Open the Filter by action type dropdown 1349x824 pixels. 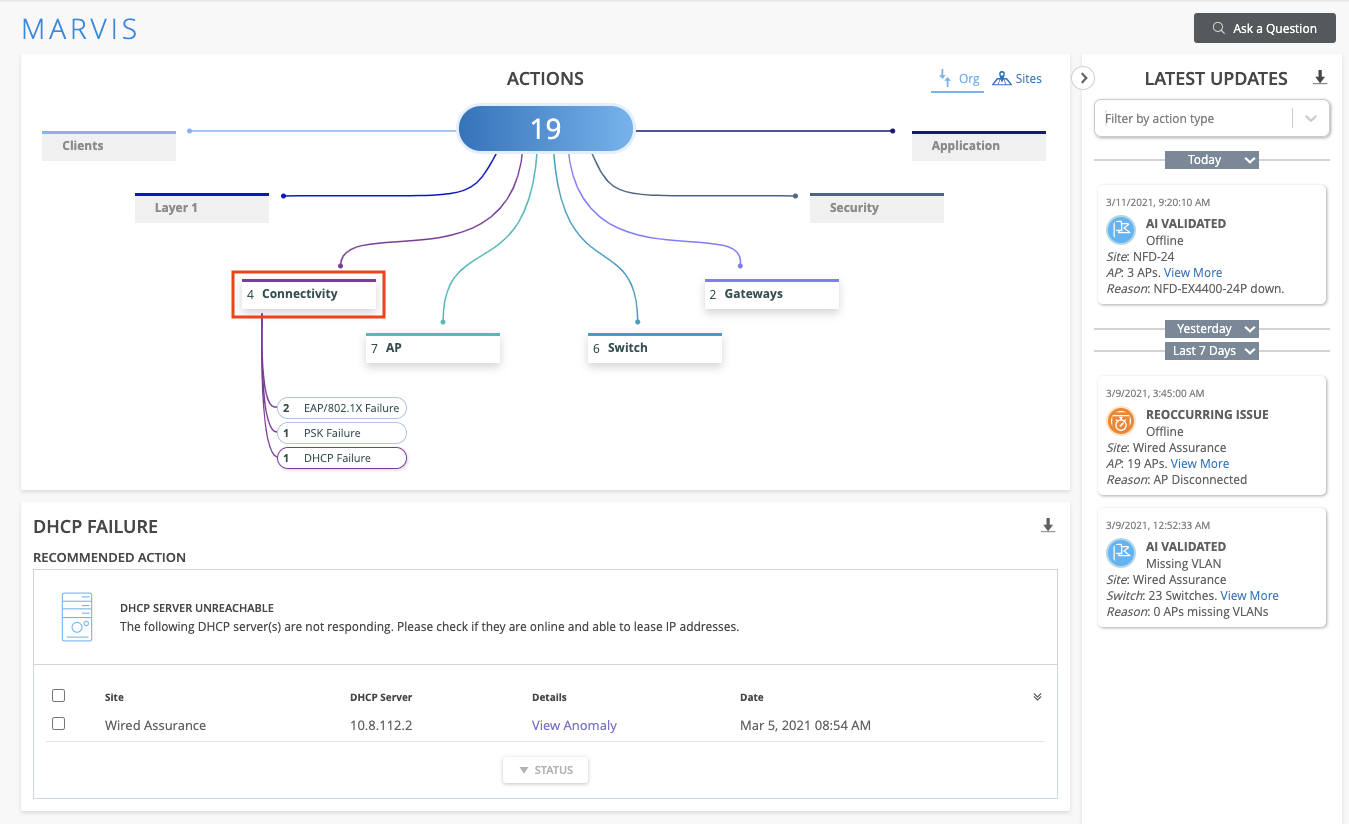(x=1211, y=118)
